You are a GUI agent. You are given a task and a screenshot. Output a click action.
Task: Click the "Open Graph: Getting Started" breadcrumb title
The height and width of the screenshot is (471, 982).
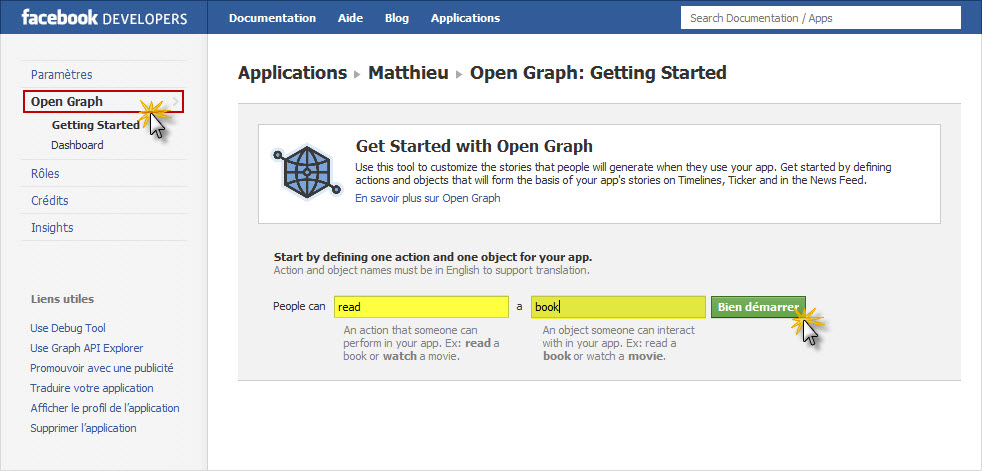598,73
